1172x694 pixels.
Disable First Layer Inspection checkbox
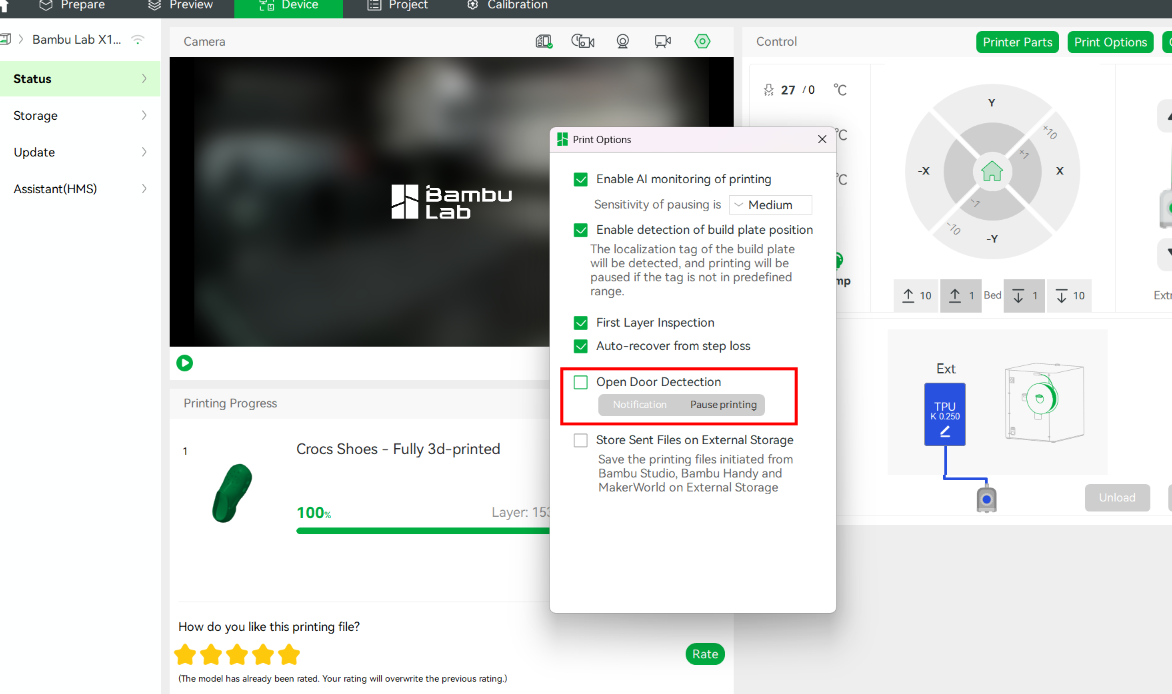581,323
